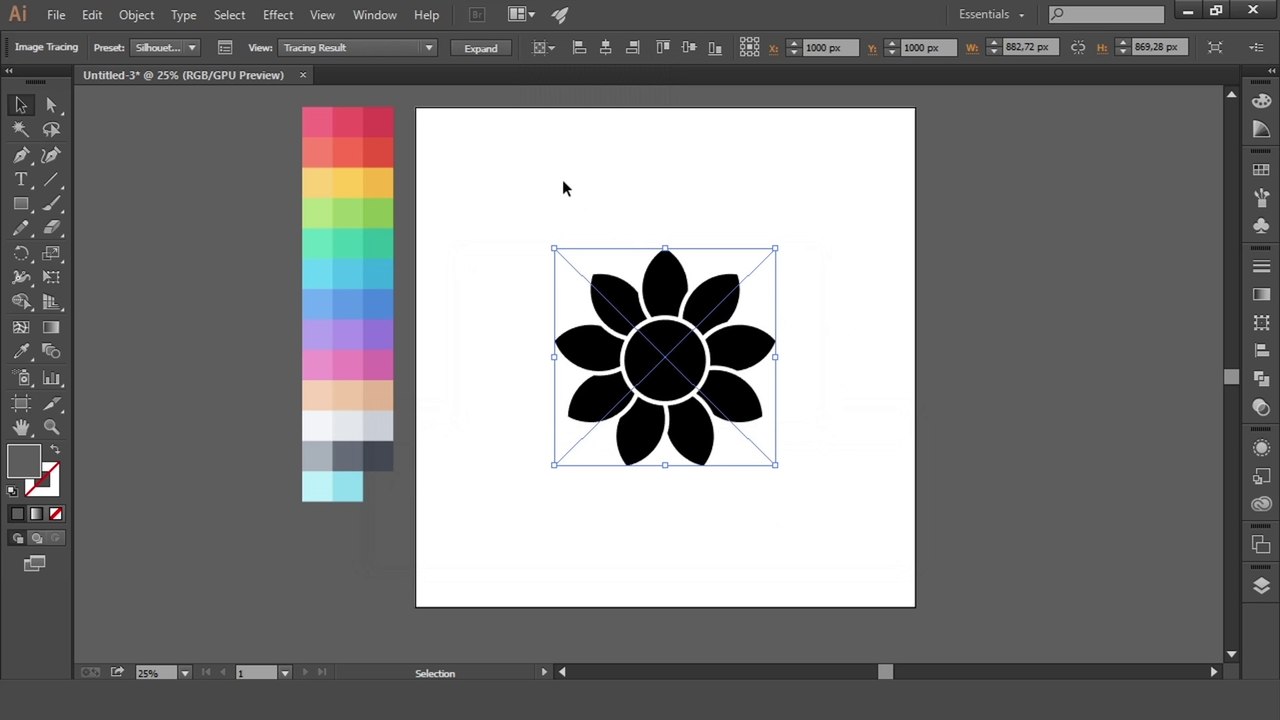Open the Stroke panel icon
Image resolution: width=1280 pixels, height=720 pixels.
(1261, 267)
